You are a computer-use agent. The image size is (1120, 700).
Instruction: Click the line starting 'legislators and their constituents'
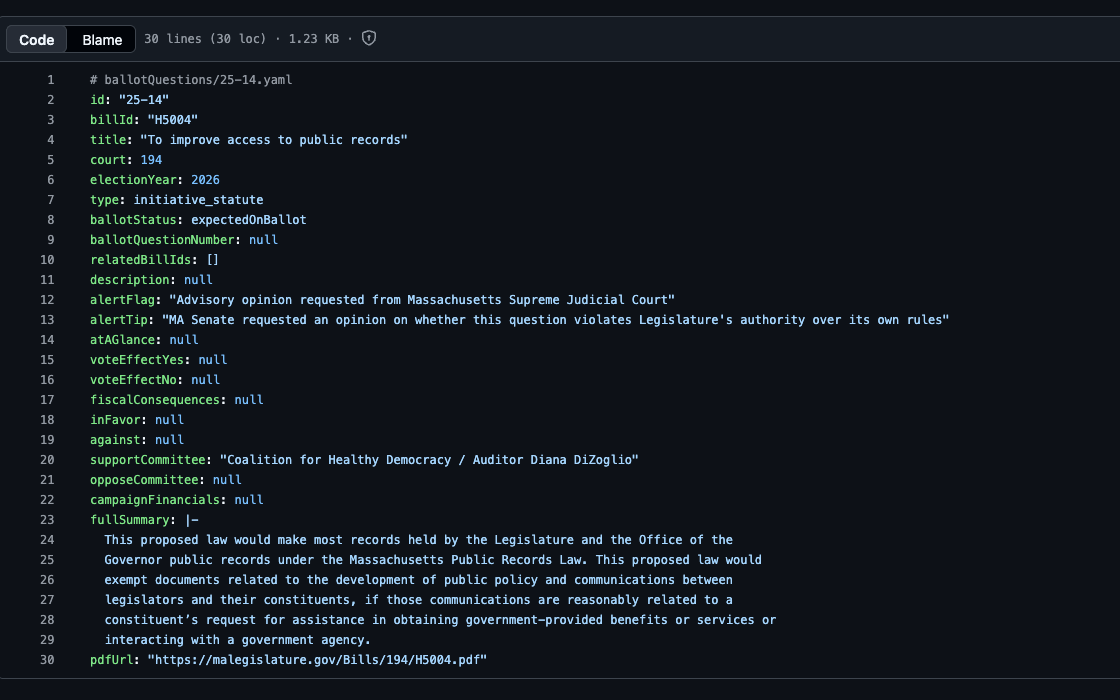click(x=419, y=600)
